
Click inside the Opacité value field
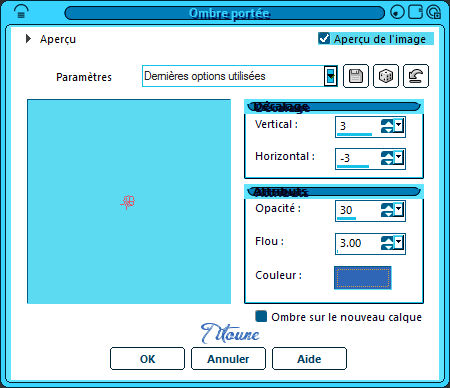pos(357,210)
